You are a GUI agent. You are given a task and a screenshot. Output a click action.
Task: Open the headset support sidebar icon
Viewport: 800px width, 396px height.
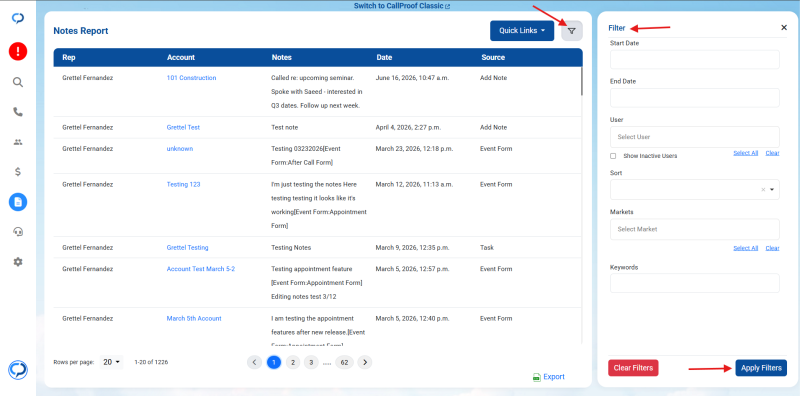(x=18, y=232)
